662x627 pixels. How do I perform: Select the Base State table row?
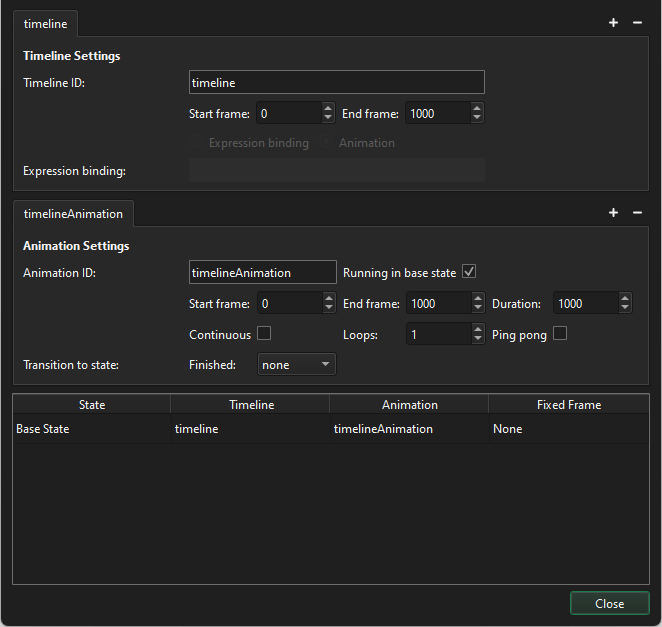90,429
